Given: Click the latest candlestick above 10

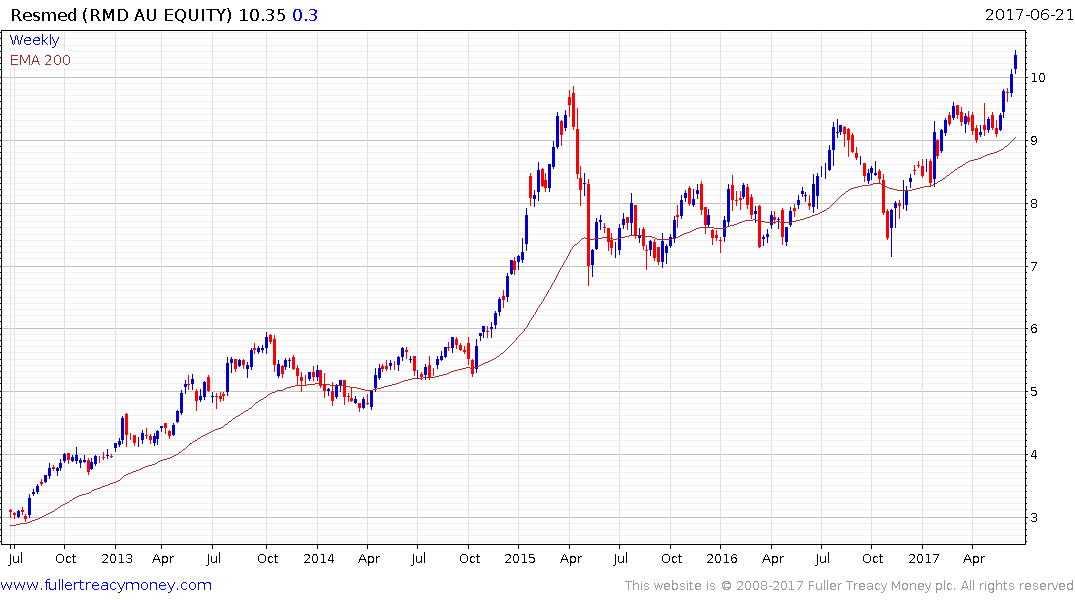Looking at the screenshot, I should (x=1015, y=60).
